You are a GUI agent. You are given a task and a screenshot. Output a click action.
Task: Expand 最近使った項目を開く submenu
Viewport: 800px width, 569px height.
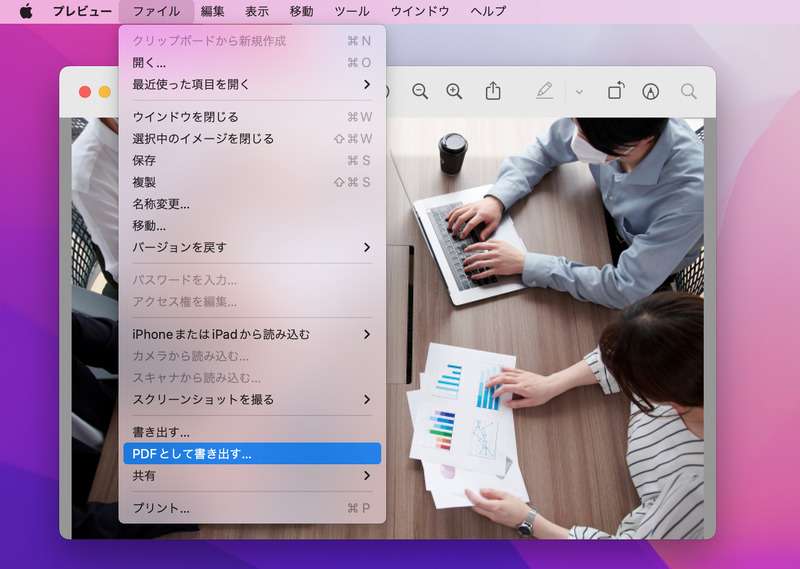tap(252, 84)
